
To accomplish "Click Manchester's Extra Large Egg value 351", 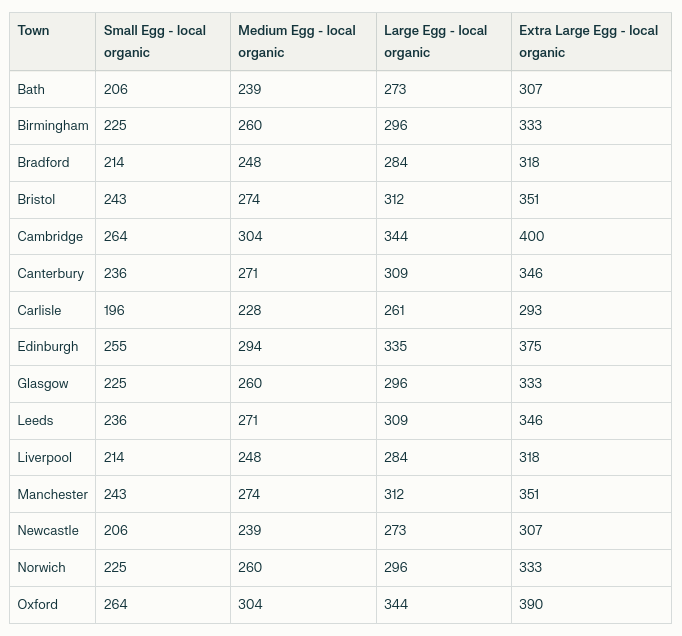I will [530, 494].
